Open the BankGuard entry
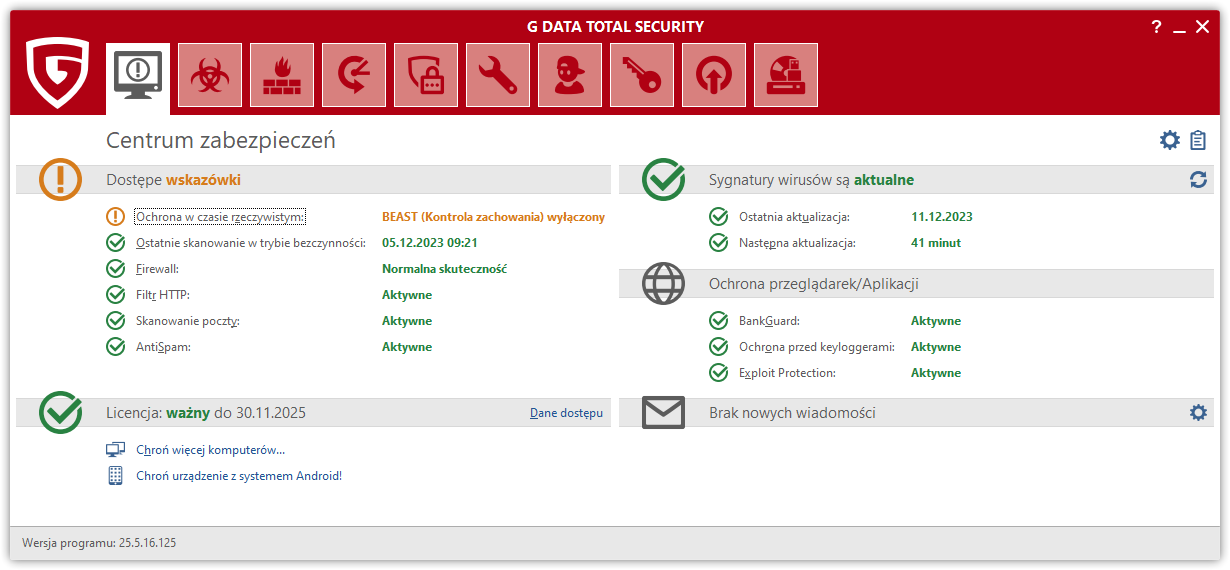This screenshot has height=570, width=1230. [x=770, y=321]
